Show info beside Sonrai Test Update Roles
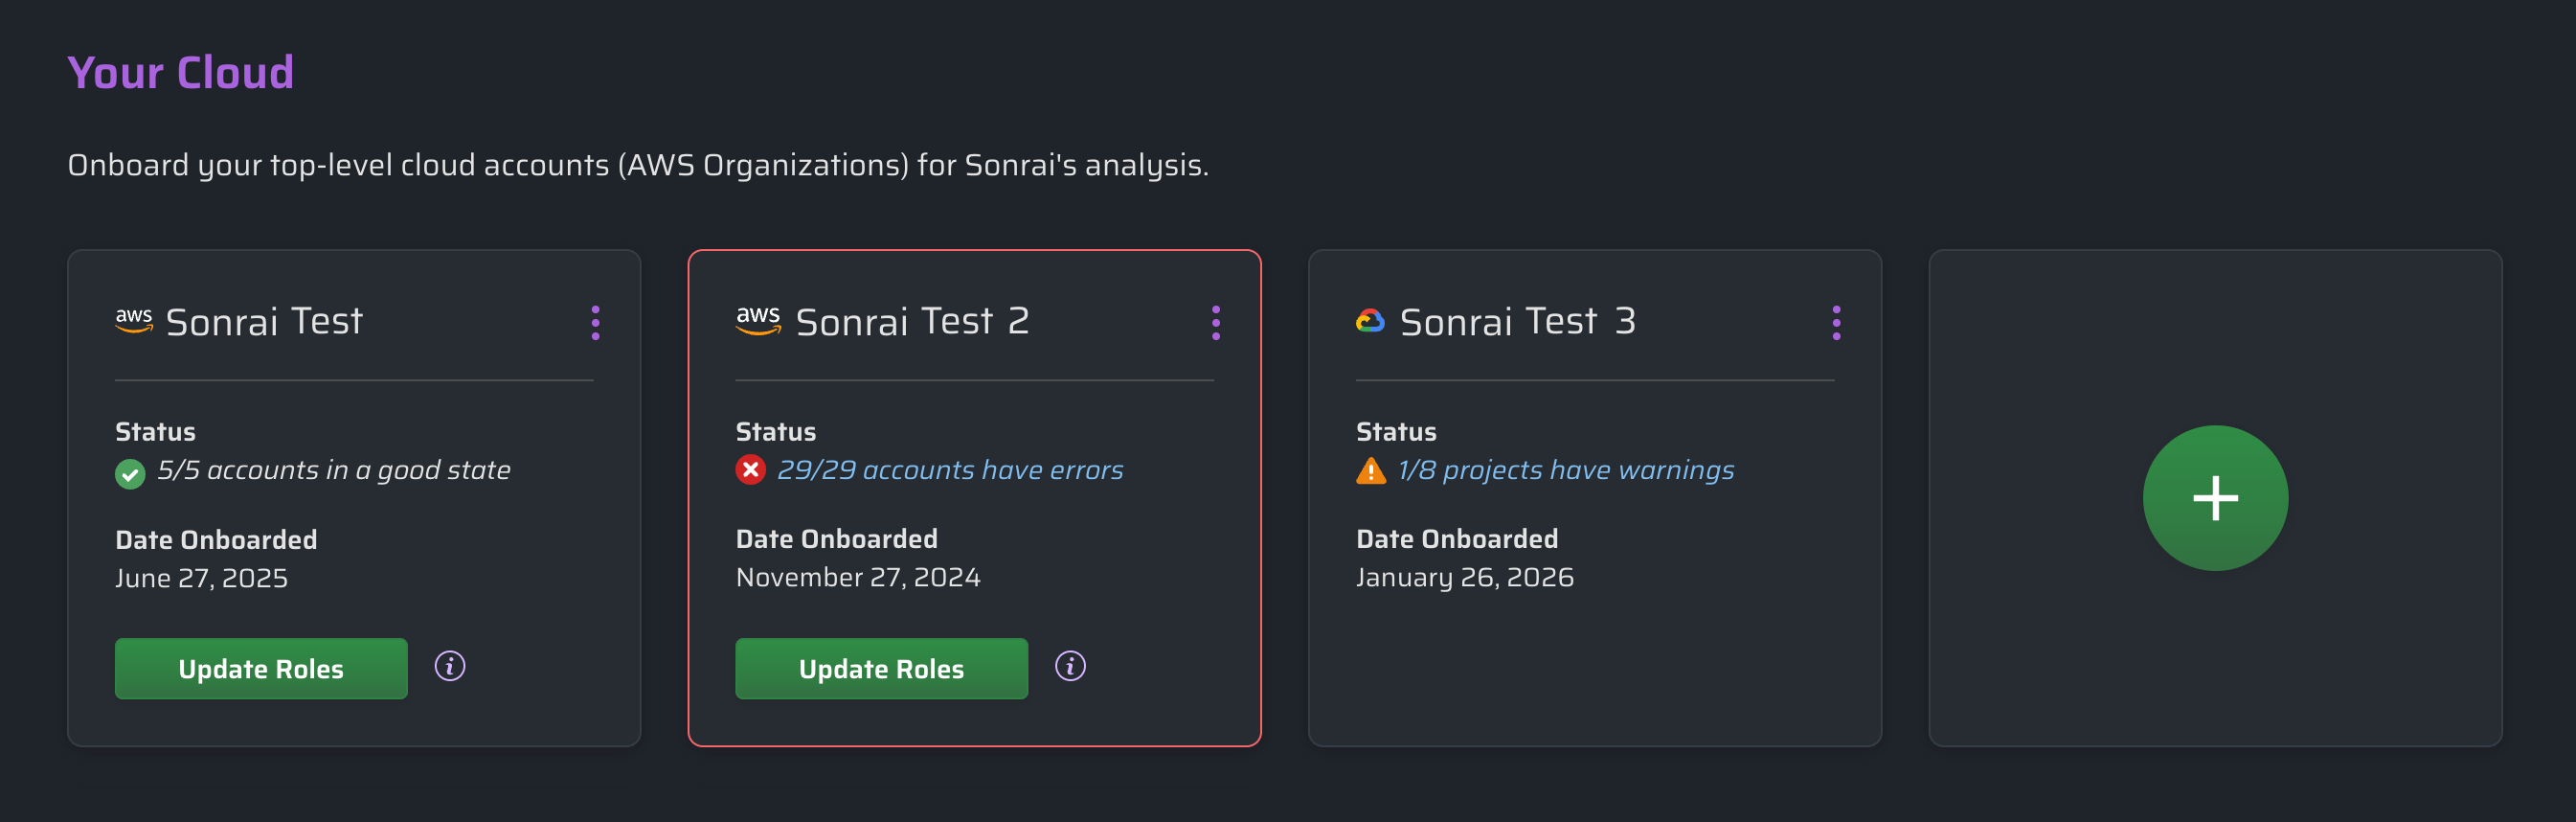The width and height of the screenshot is (2576, 822). coord(450,666)
